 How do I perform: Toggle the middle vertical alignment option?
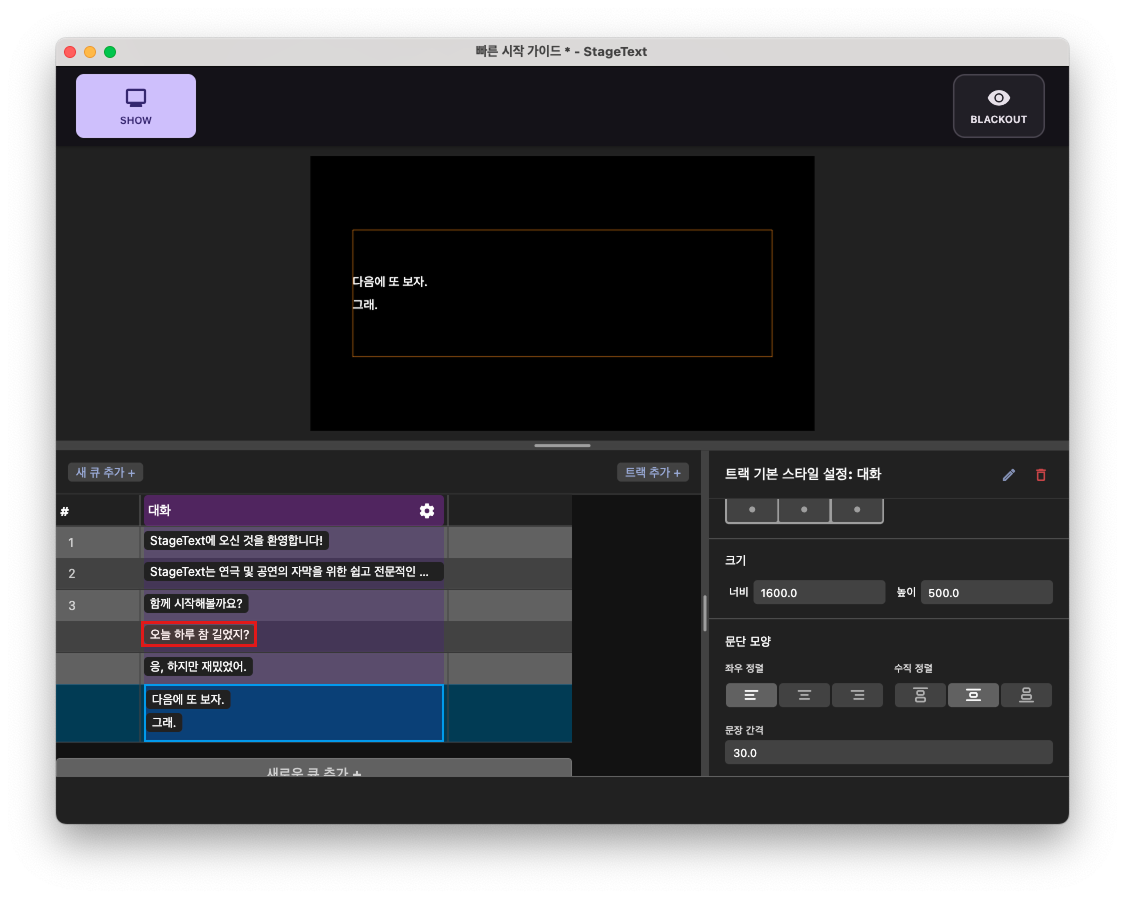[x=973, y=695]
